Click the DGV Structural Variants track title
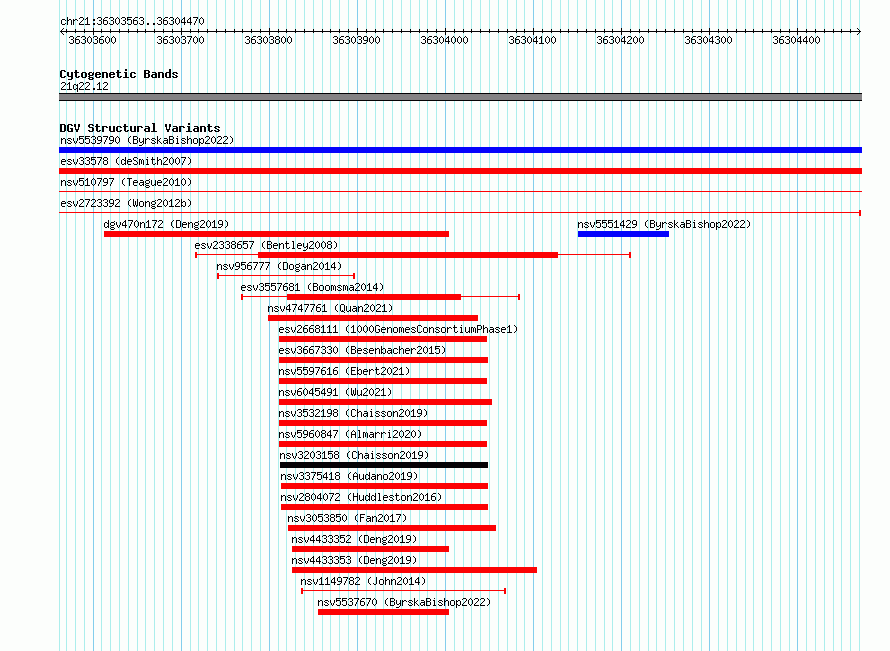 (140, 128)
